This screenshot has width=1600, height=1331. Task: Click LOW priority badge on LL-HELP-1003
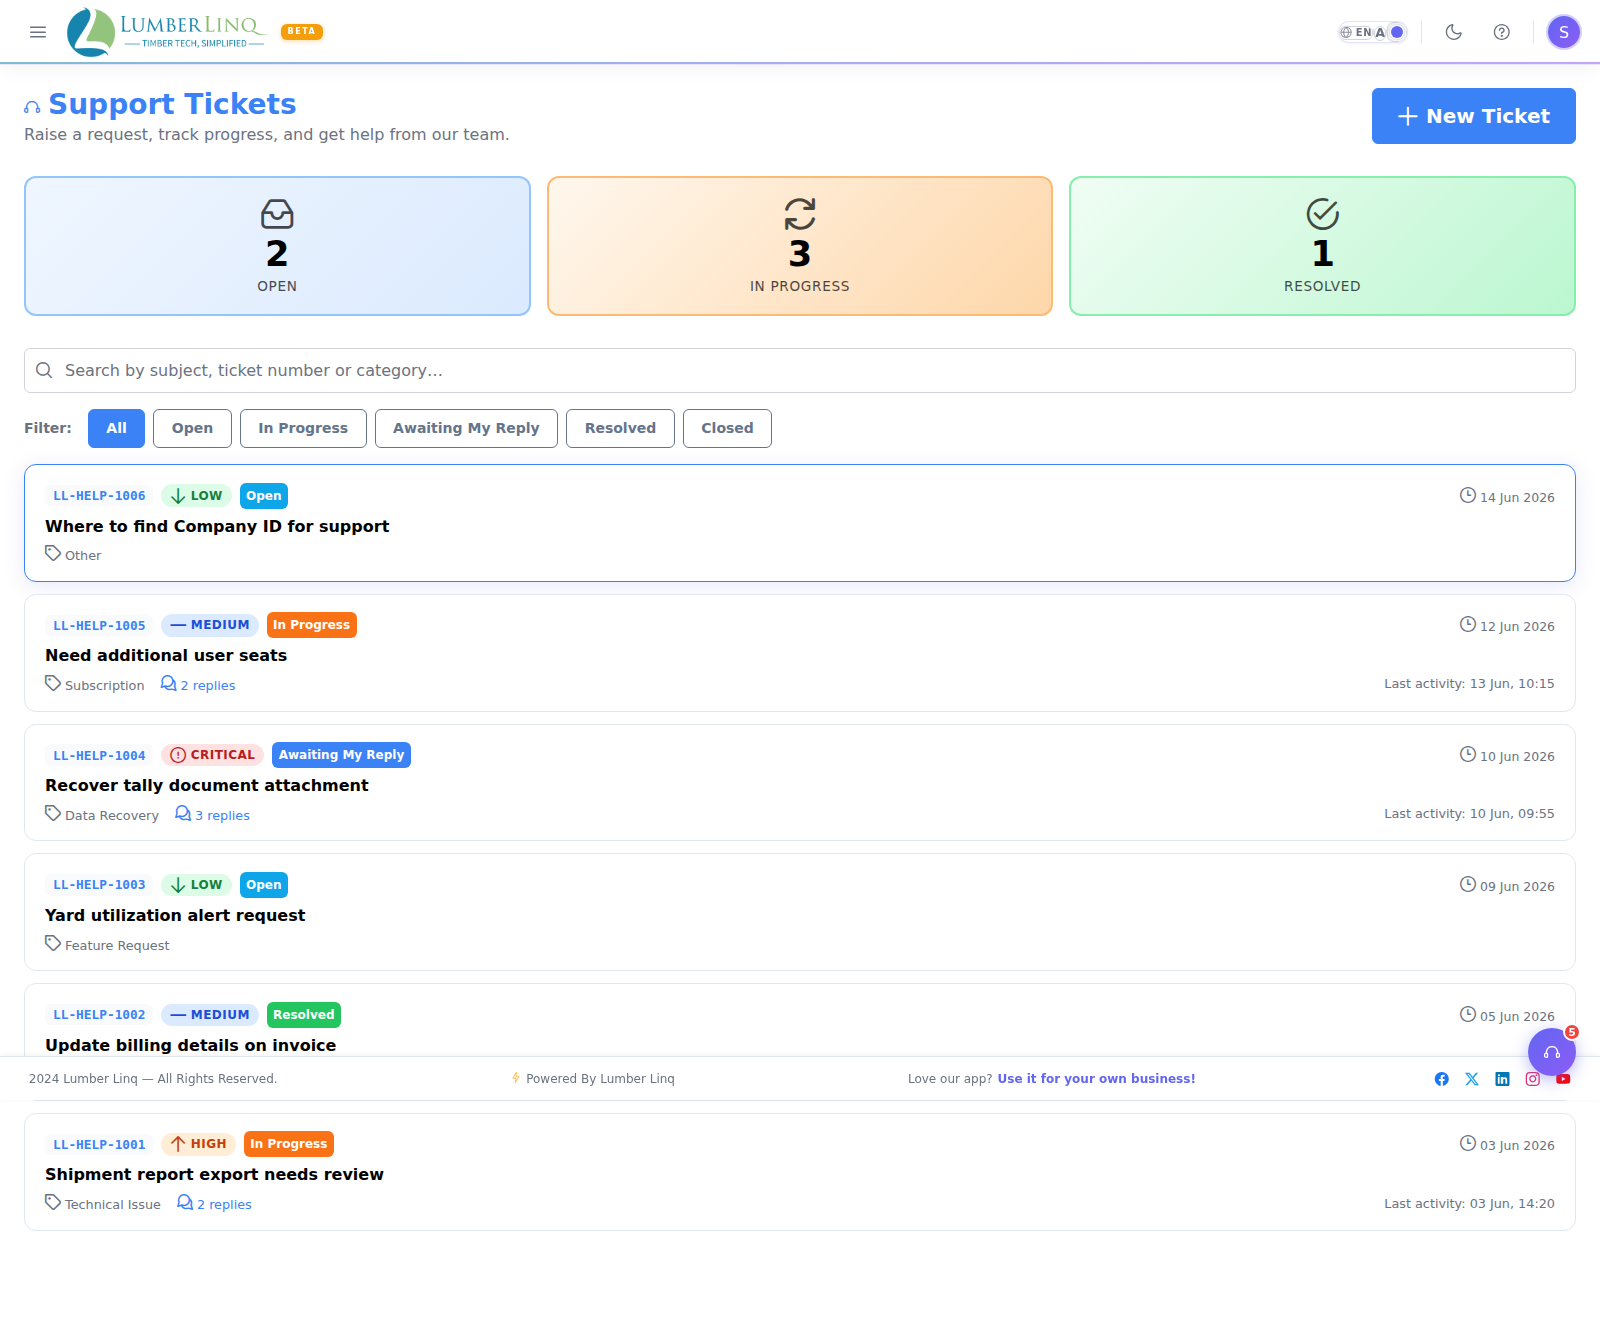(196, 885)
